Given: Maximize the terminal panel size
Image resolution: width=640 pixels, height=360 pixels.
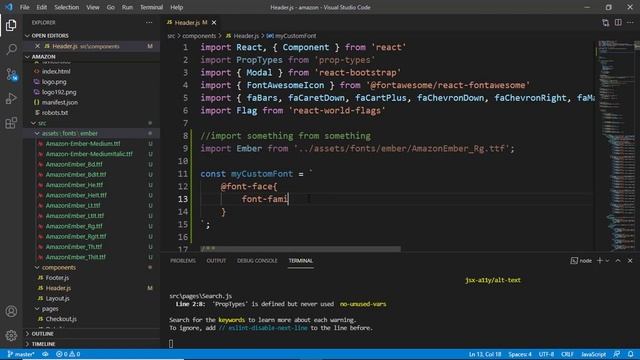Looking at the screenshot, I should pos(618,260).
